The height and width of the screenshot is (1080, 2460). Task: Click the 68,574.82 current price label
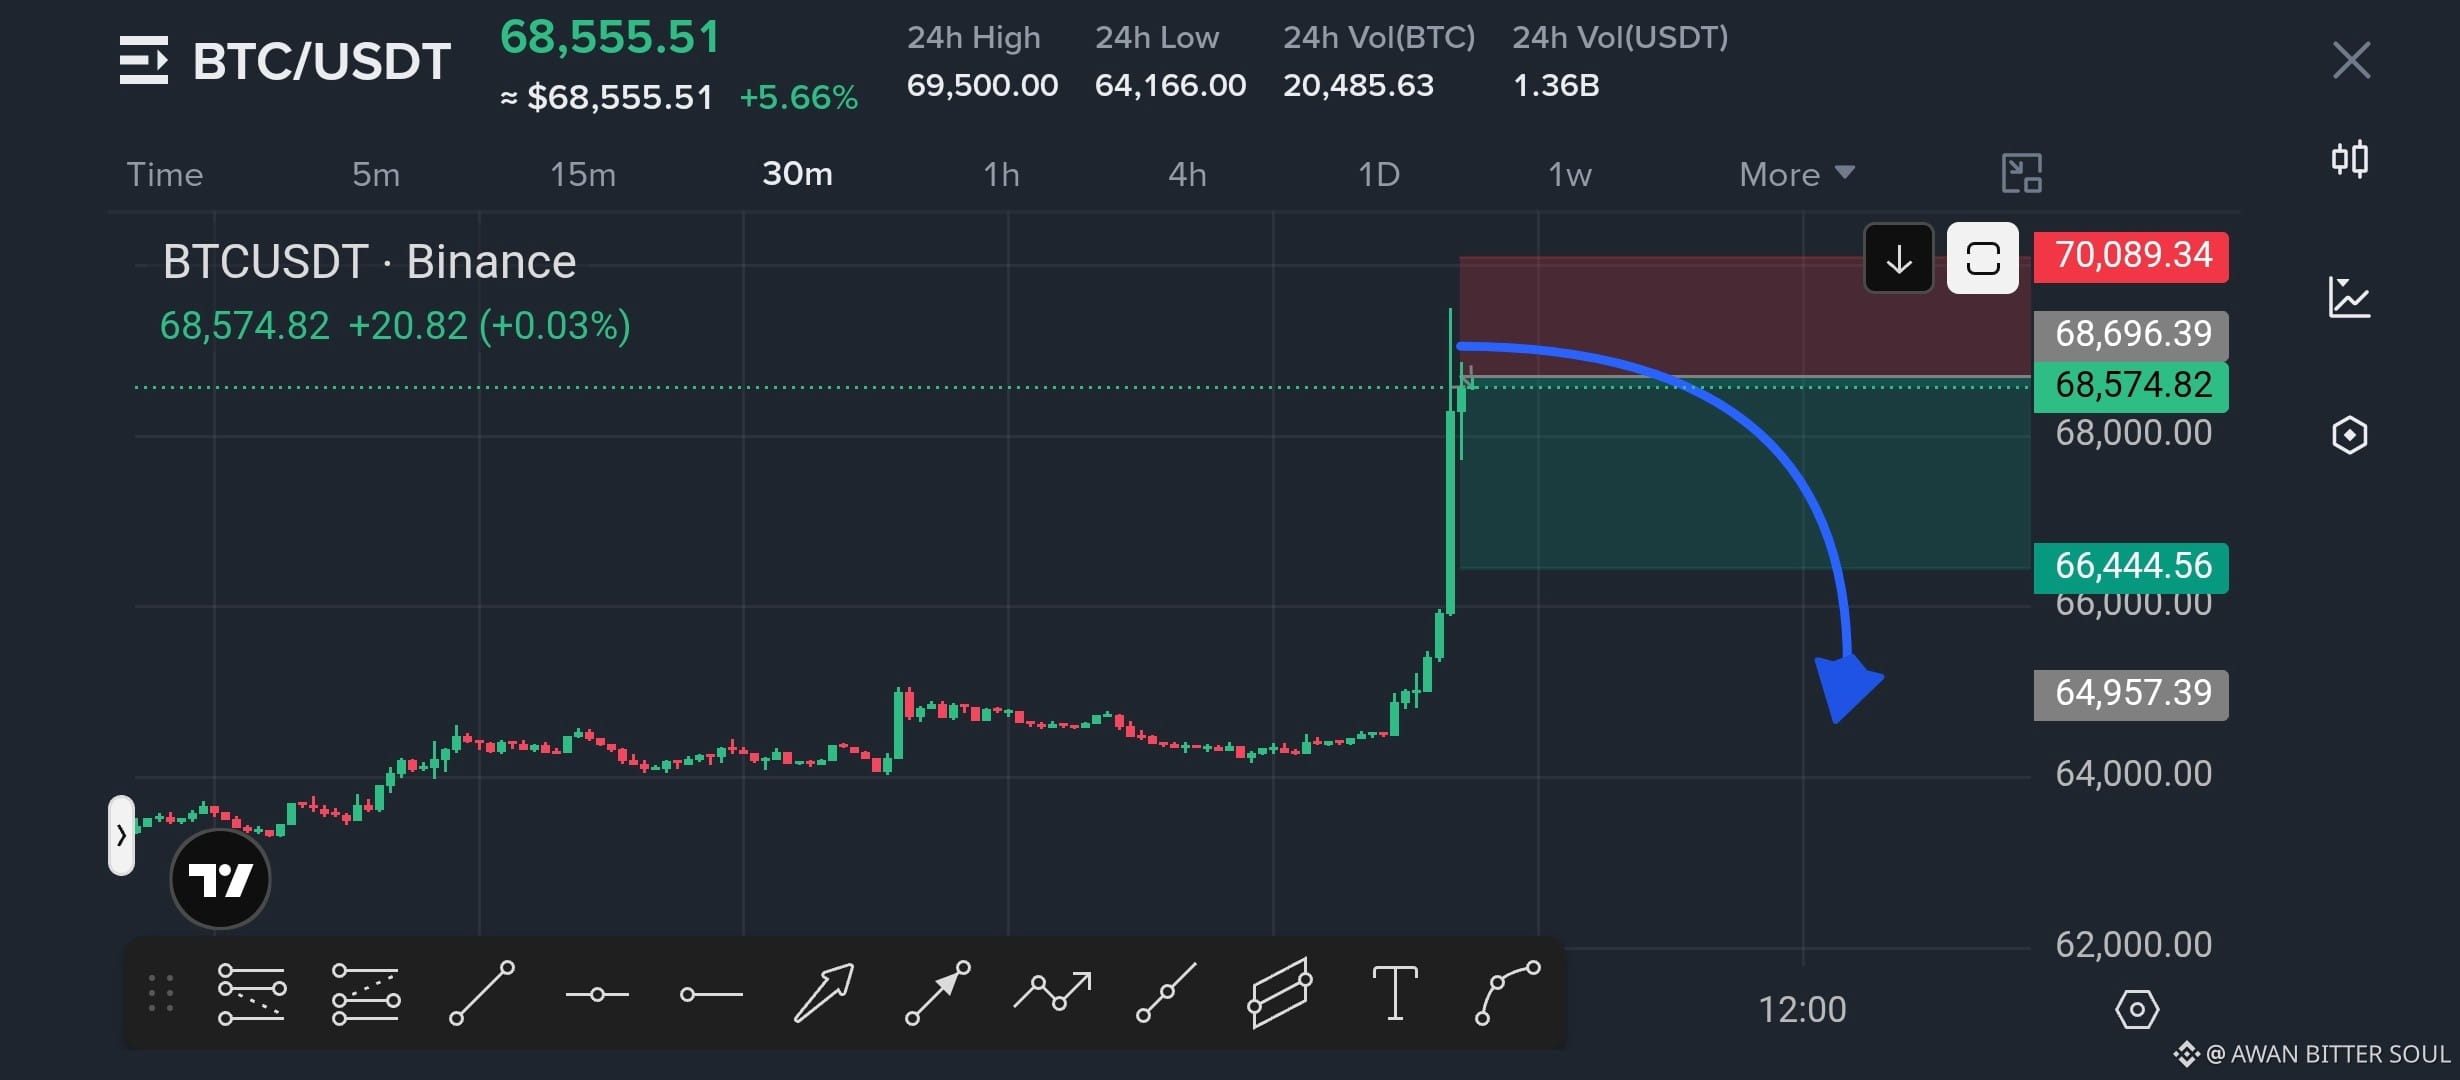(x=2131, y=386)
